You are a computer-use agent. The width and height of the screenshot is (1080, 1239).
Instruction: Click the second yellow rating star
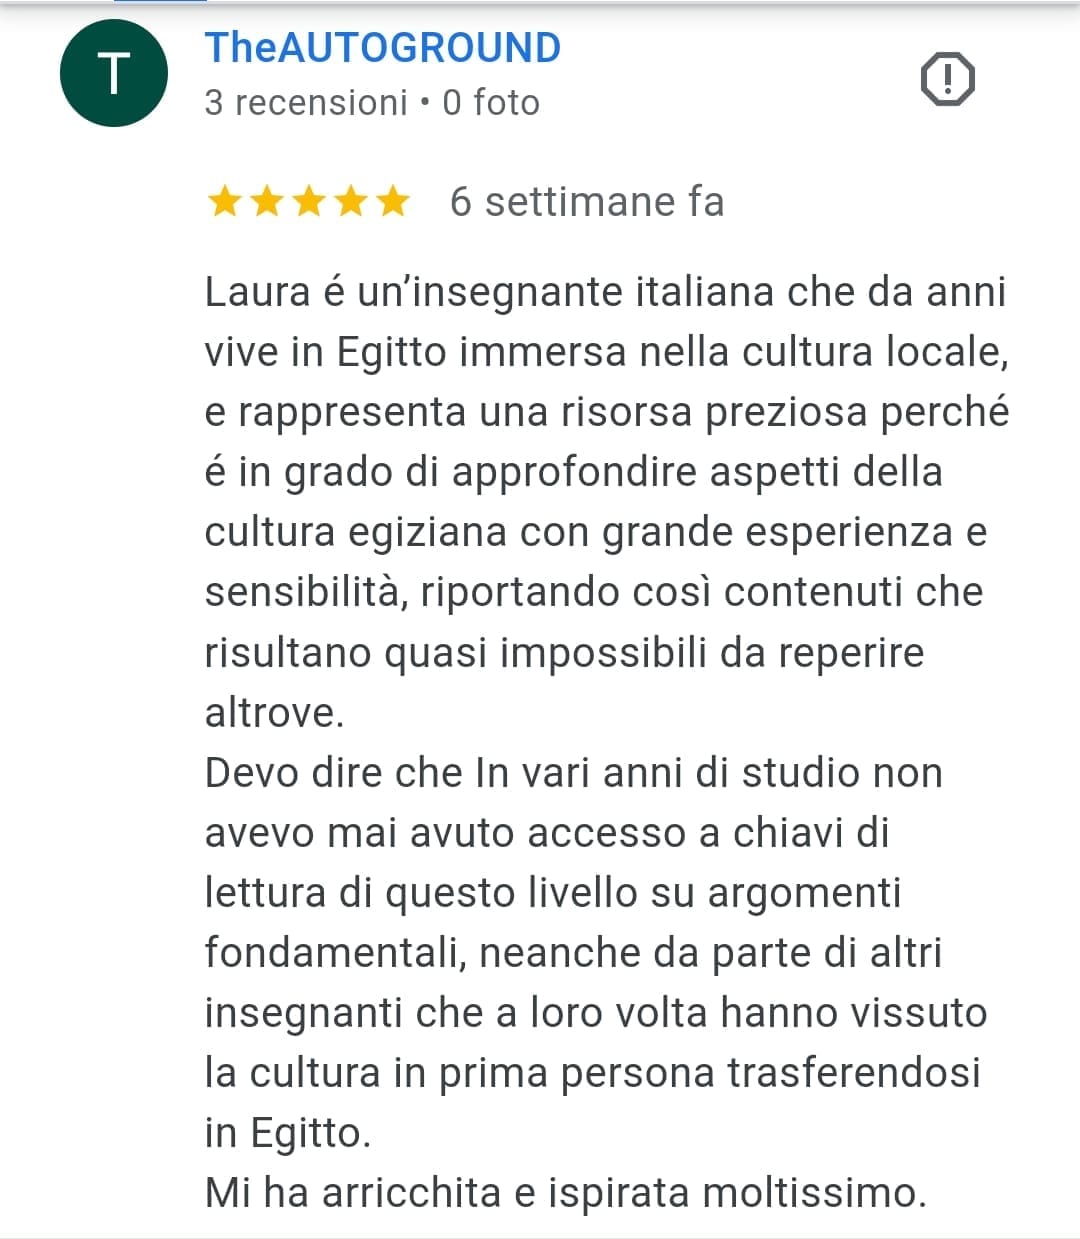click(x=266, y=202)
